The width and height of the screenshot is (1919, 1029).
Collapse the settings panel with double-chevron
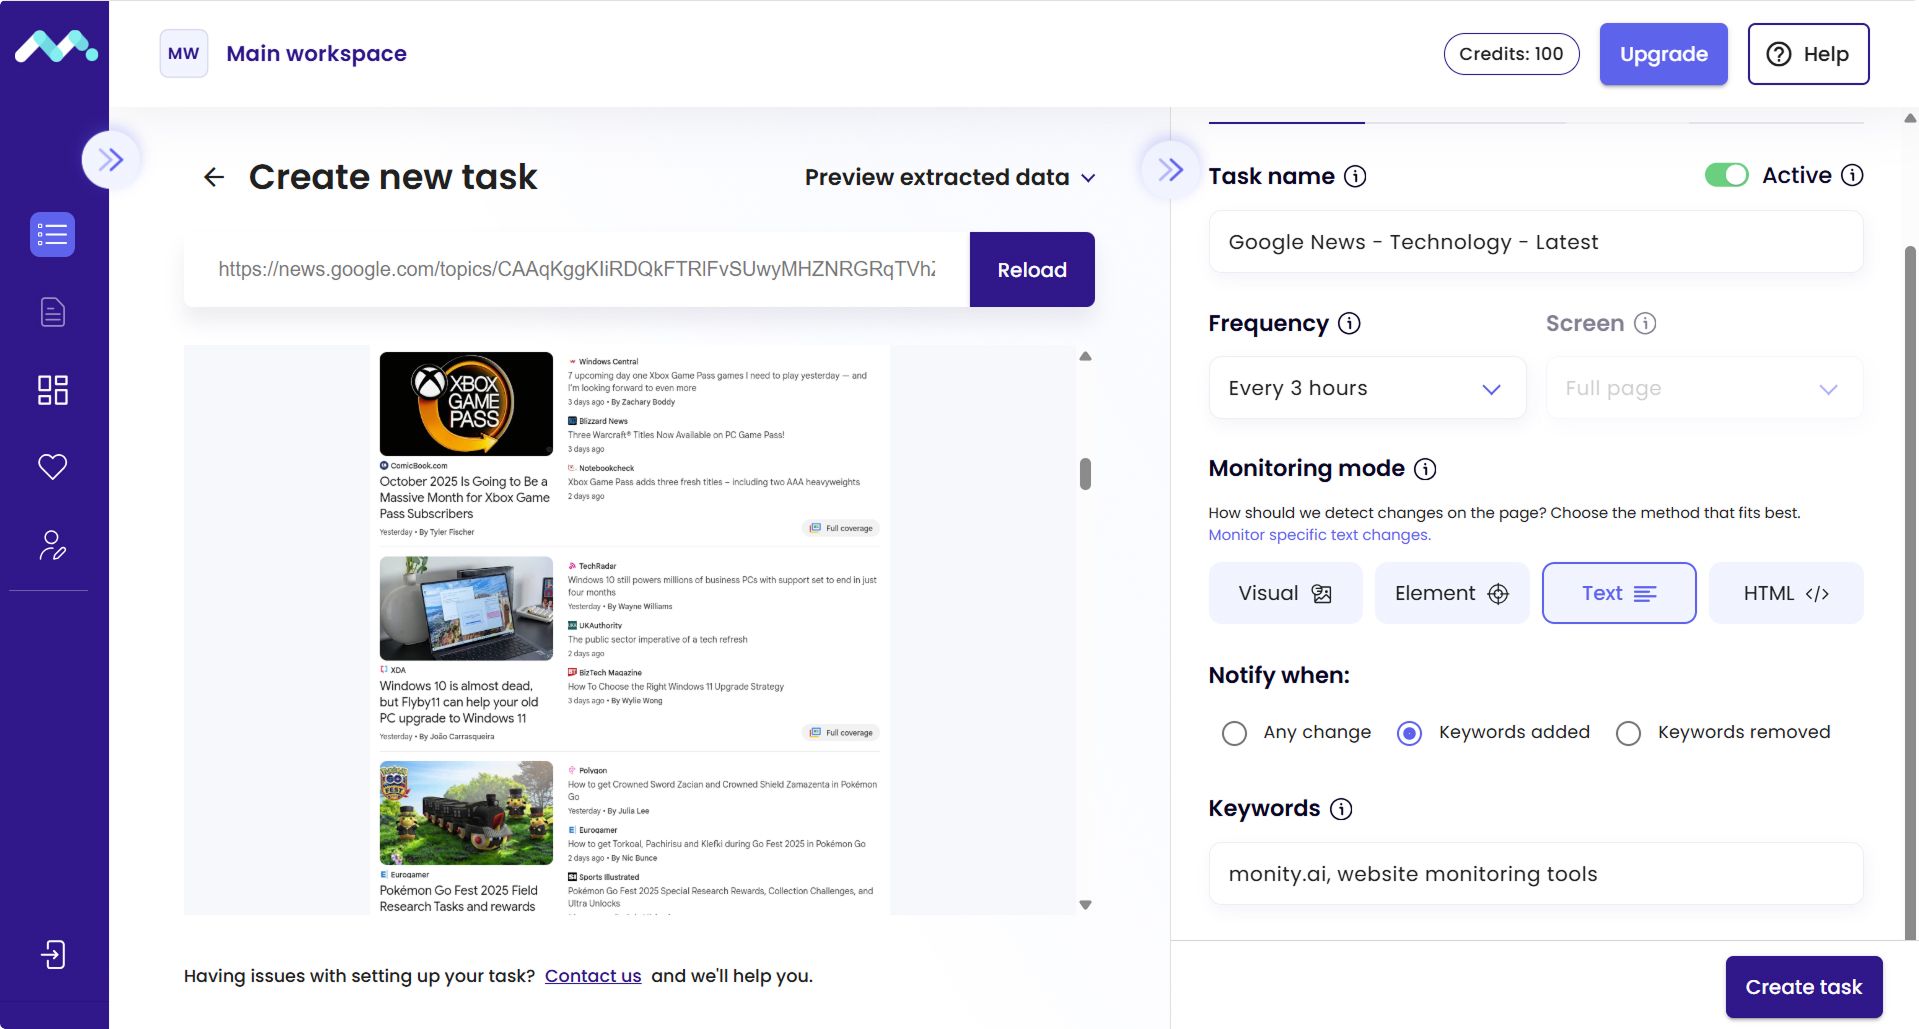[x=1170, y=169]
